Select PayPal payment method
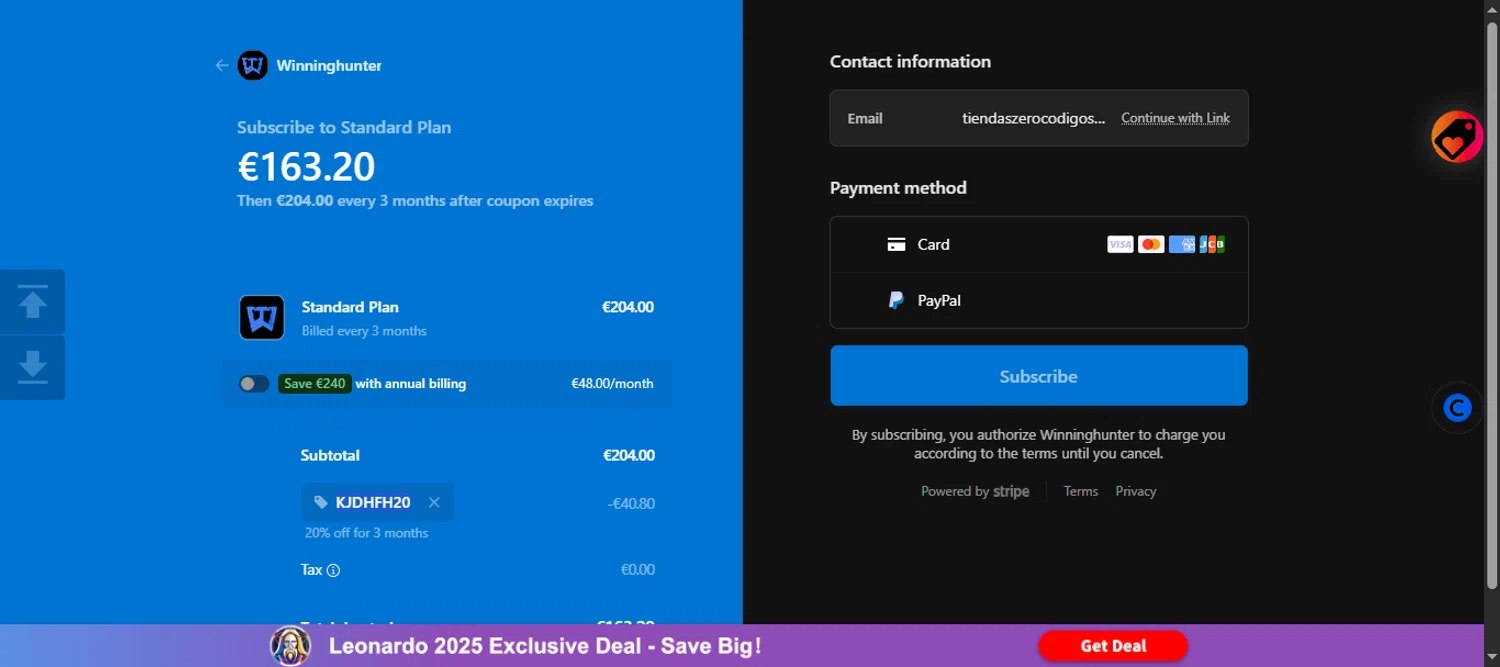Screen dimensions: 1500x667 tap(1039, 301)
